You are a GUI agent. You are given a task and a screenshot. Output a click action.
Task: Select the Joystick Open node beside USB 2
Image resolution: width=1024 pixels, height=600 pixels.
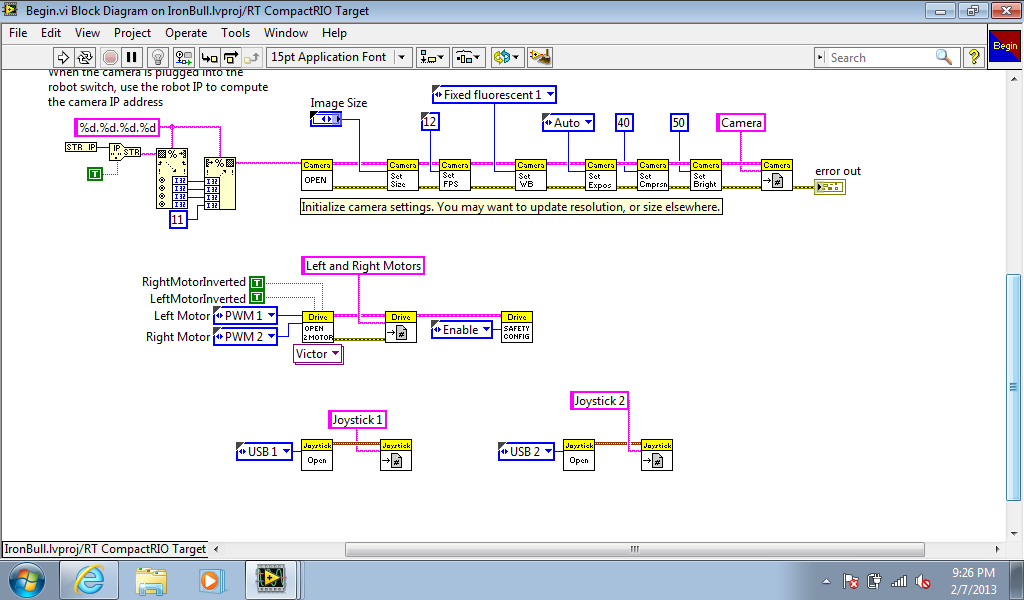(579, 455)
